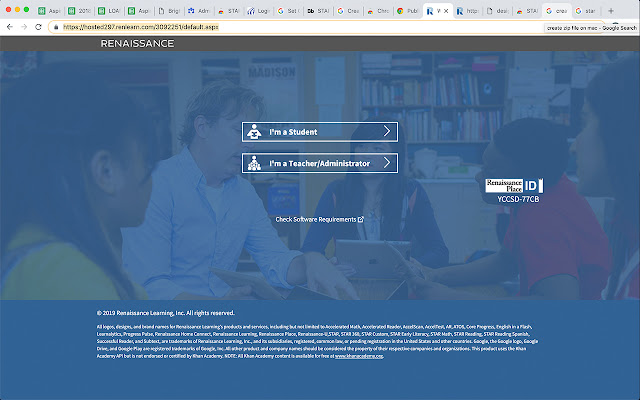Click the 2019 Renaissance Learning copyright text
This screenshot has width=640, height=400.
pyautogui.click(x=166, y=313)
